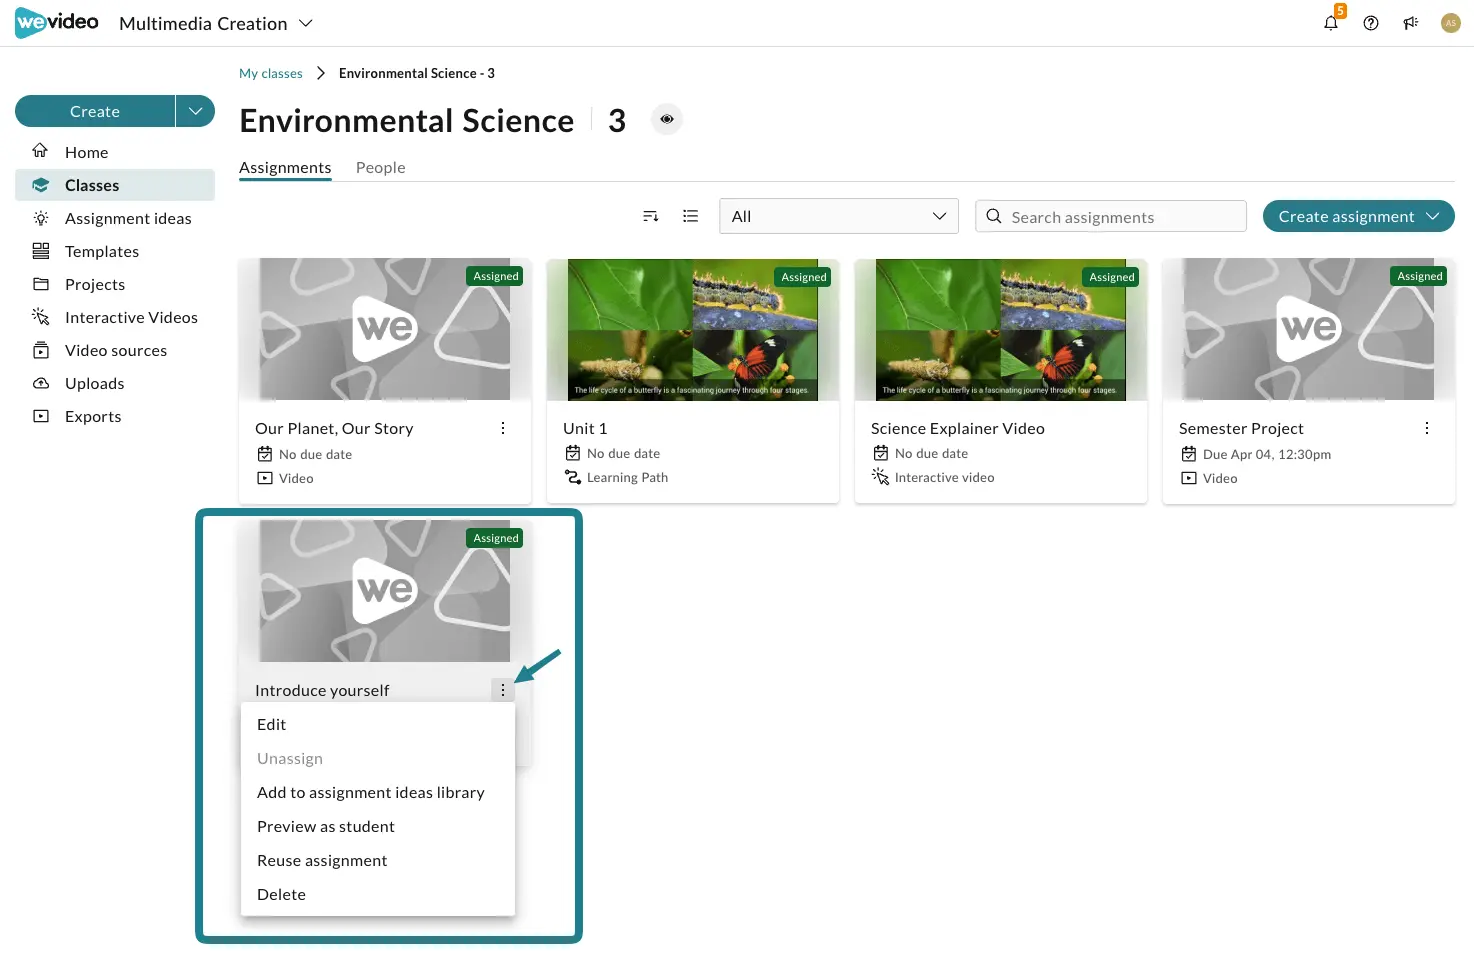Open Exports in the sidebar
The width and height of the screenshot is (1474, 959).
point(115,416)
